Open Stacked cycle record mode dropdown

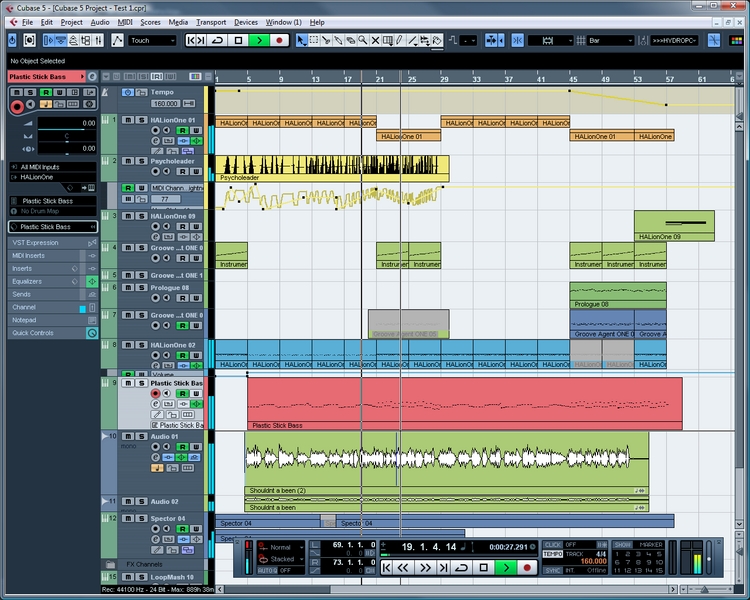pyautogui.click(x=281, y=559)
